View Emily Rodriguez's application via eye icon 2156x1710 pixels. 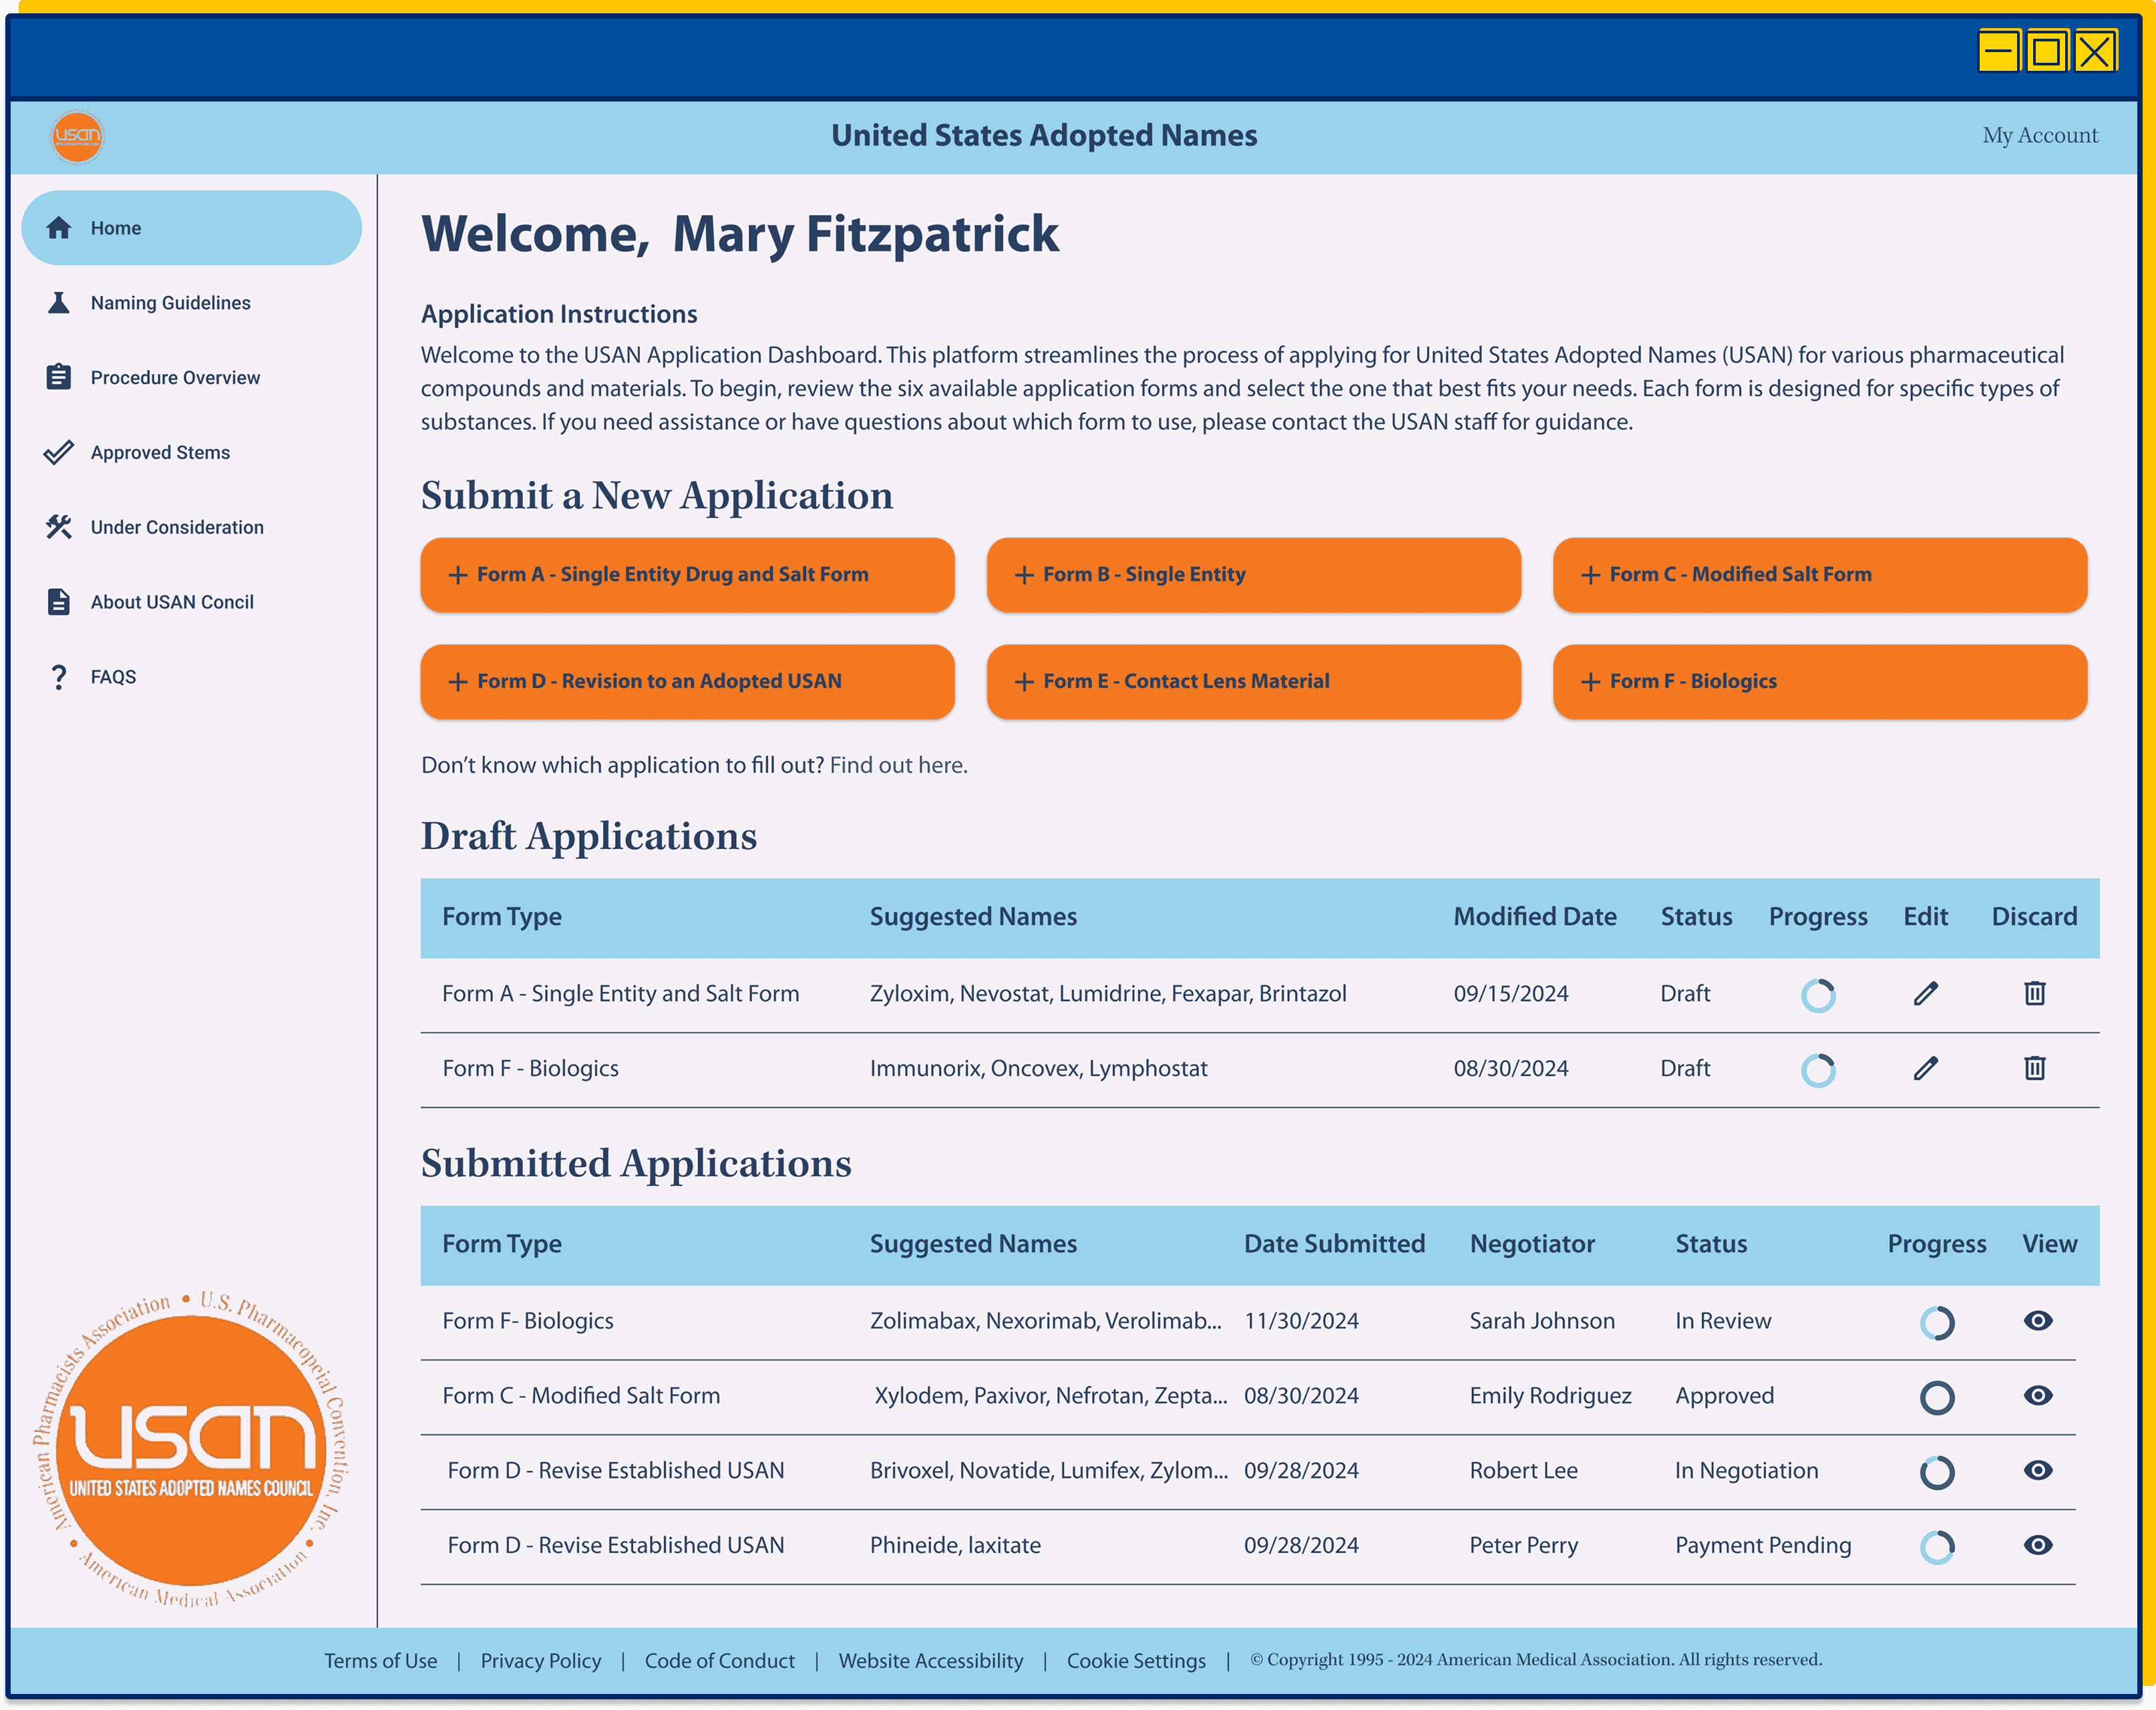click(x=2038, y=1396)
